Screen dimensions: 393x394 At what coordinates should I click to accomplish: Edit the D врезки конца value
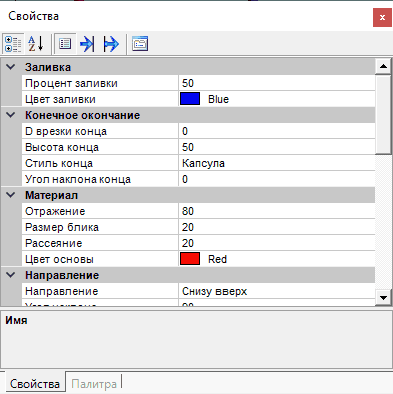[277, 131]
